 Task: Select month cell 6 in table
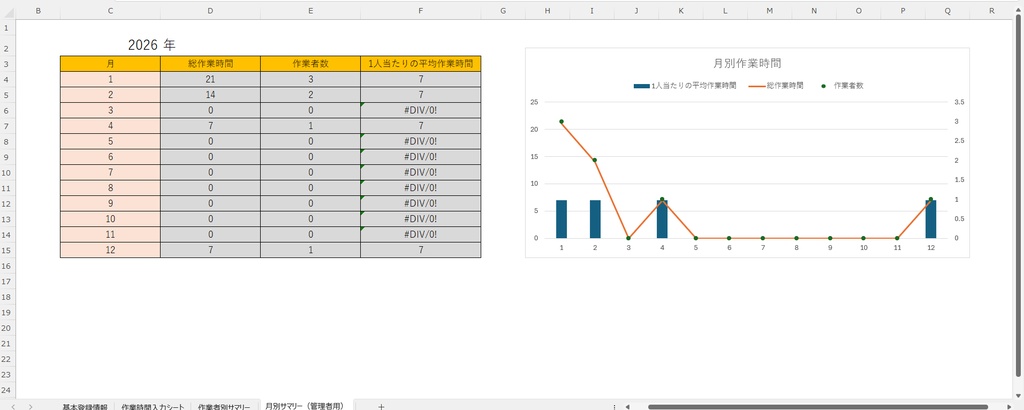pos(110,157)
